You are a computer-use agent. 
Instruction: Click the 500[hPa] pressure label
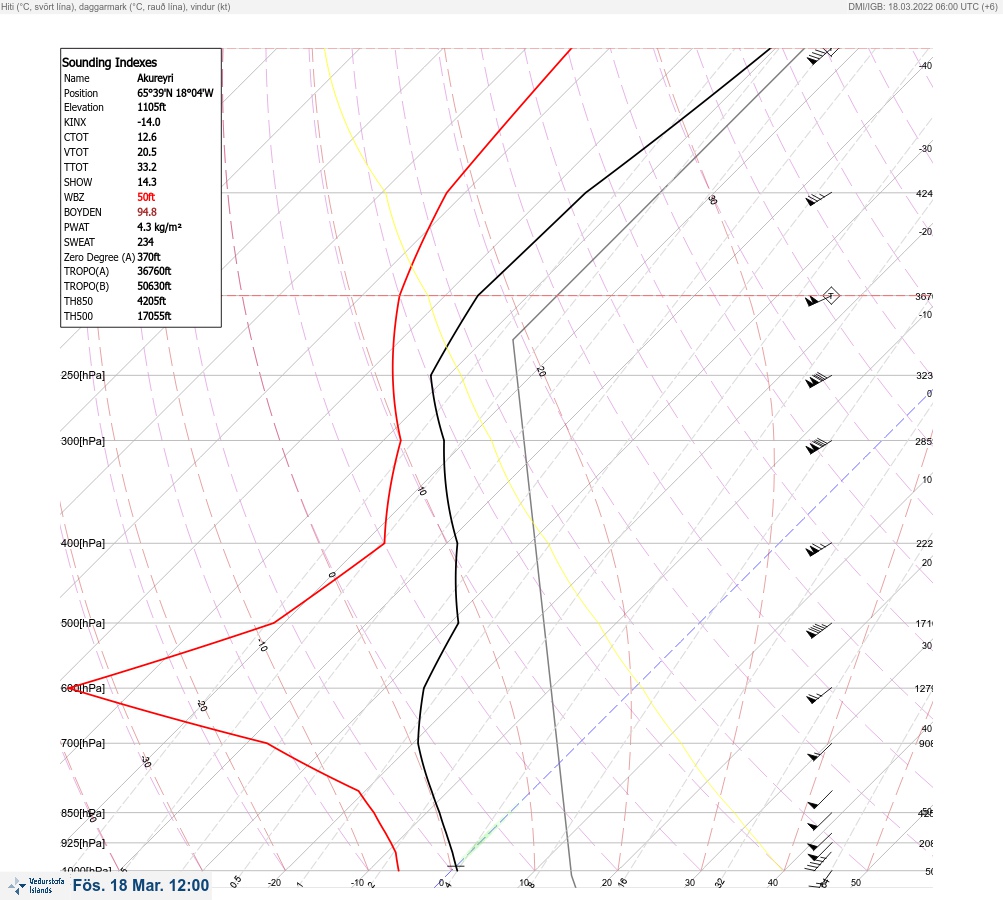[x=83, y=623]
